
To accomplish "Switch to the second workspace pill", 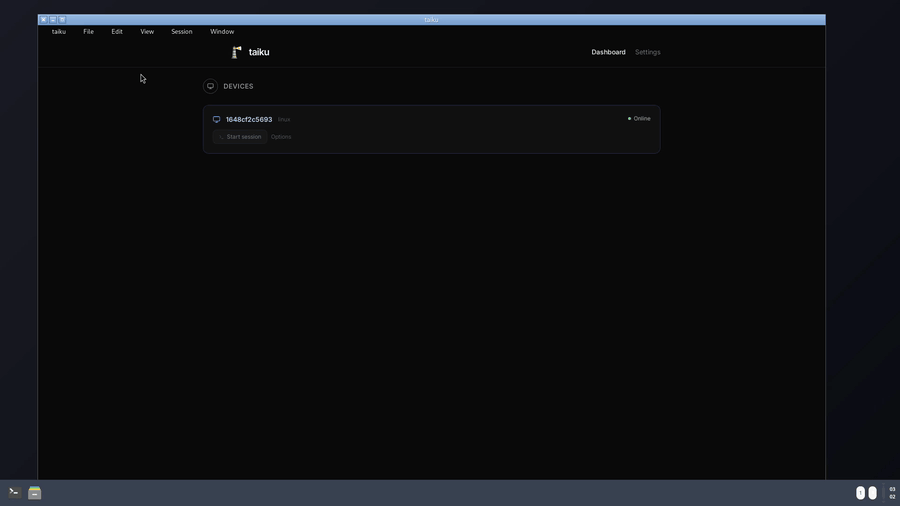I will coord(872,493).
